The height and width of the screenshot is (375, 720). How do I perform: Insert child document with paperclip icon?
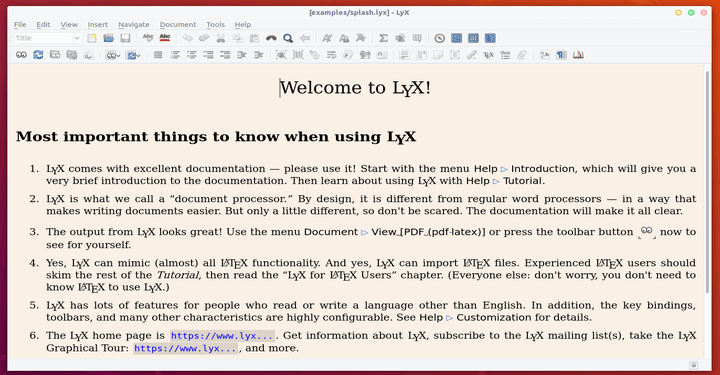coord(522,55)
